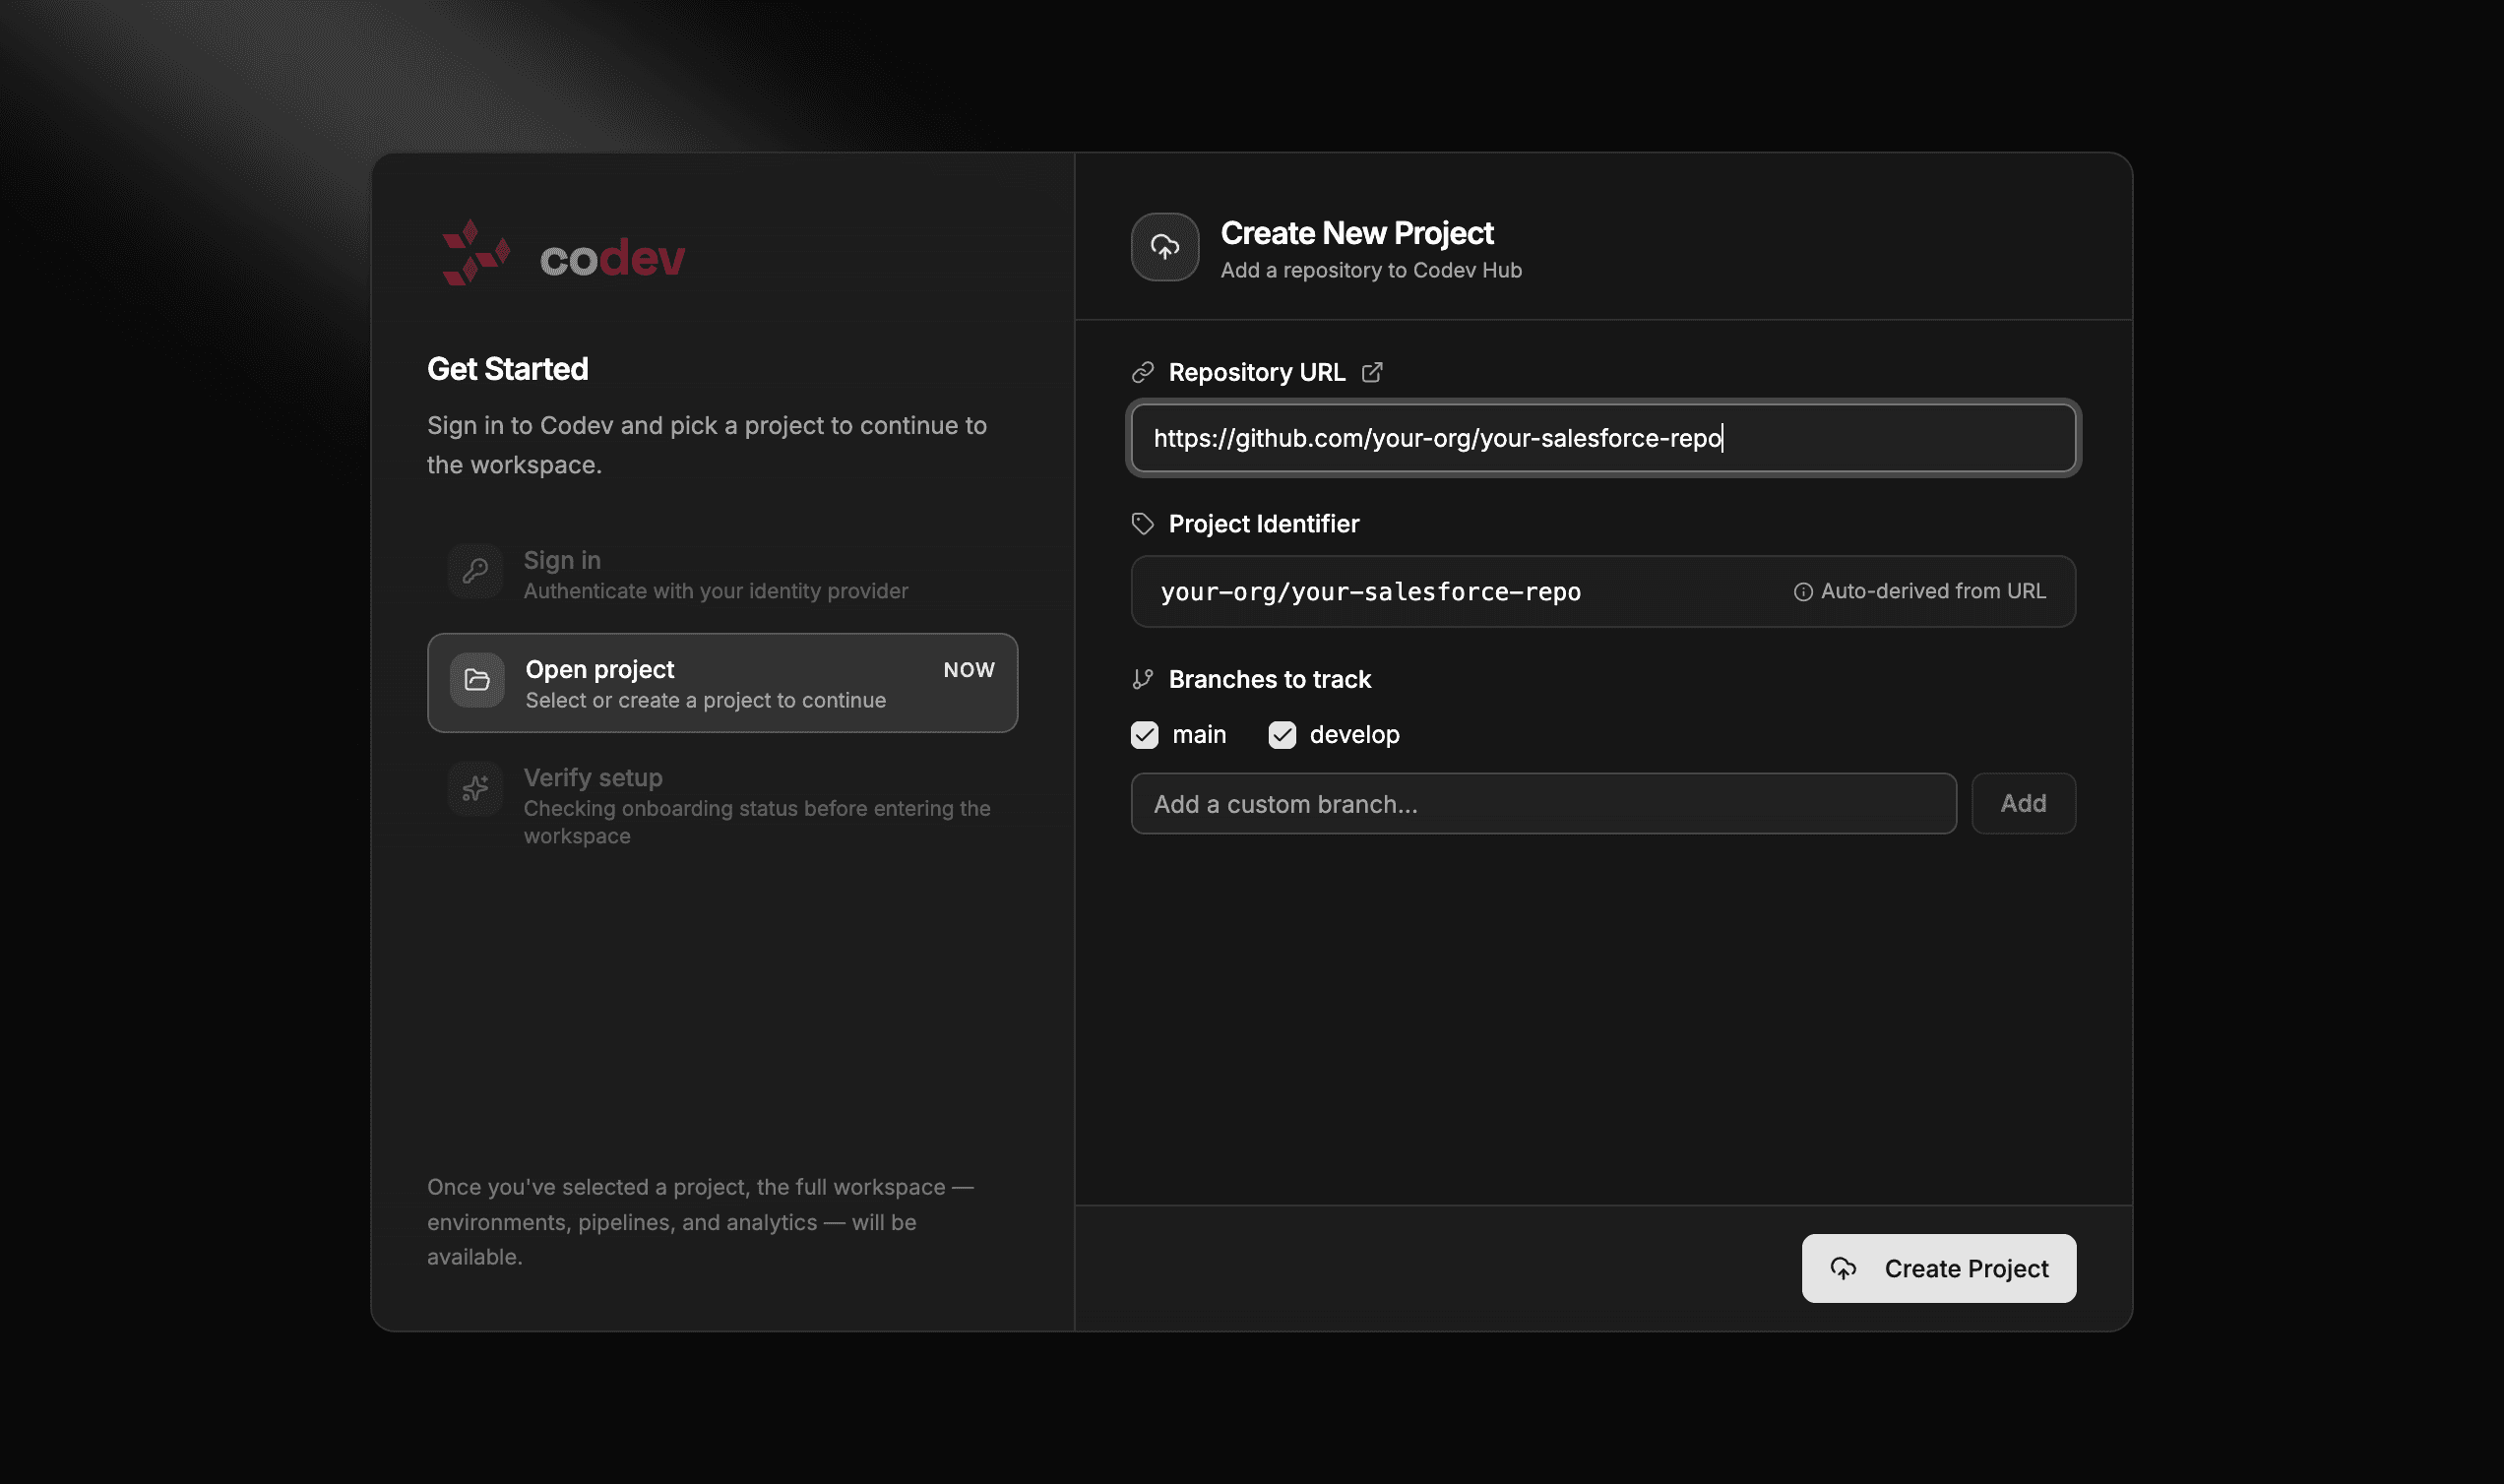Focus the Add a custom branch field
This screenshot has width=2504, height=1484.
pos(1543,804)
